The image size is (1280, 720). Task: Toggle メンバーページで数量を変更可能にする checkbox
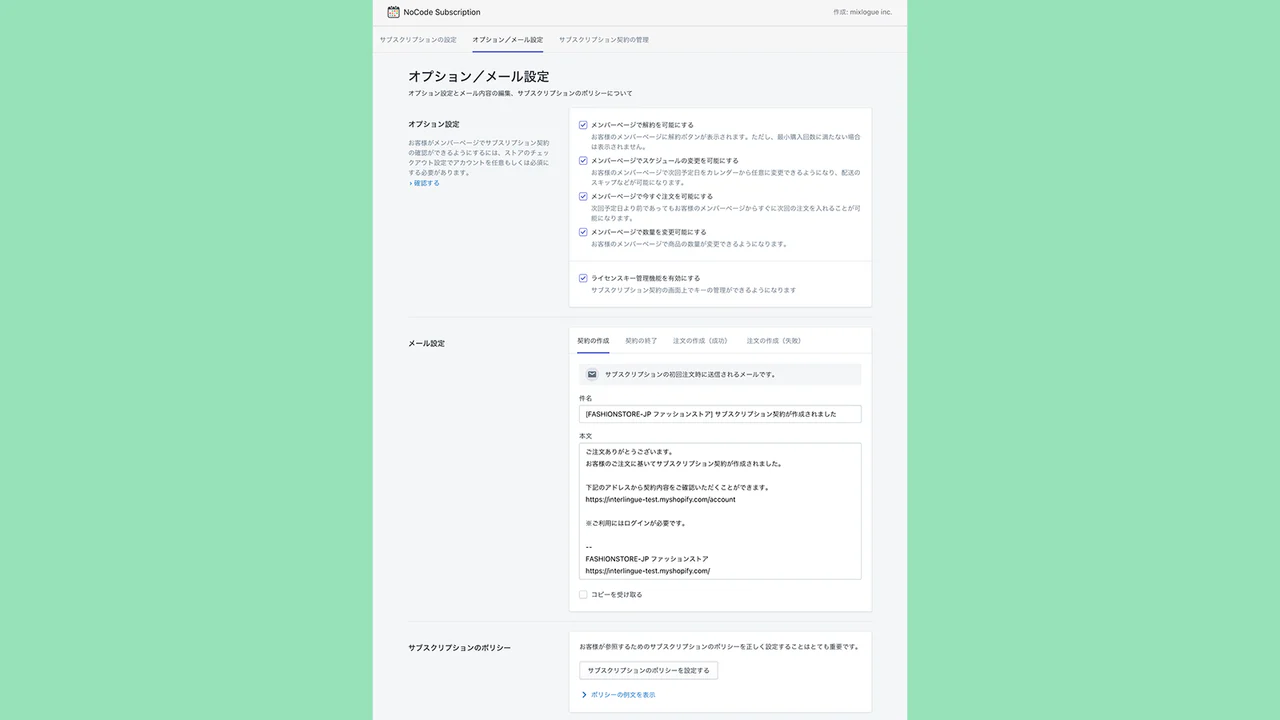(x=583, y=232)
